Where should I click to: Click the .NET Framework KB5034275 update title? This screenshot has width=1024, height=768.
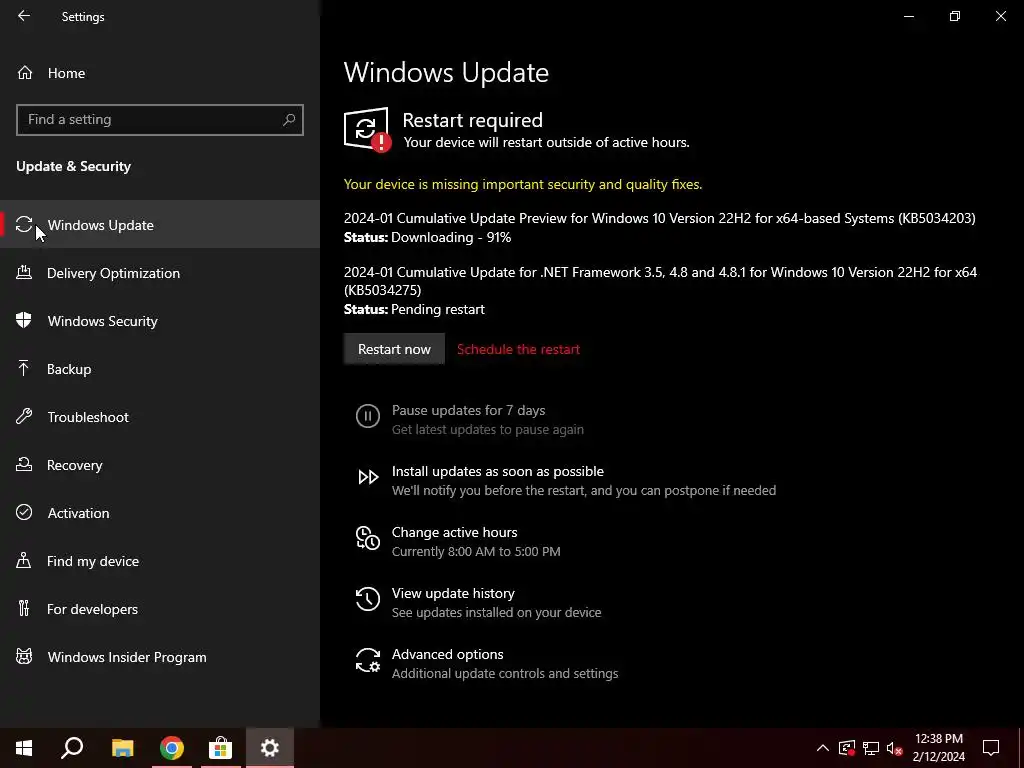pyautogui.click(x=660, y=281)
